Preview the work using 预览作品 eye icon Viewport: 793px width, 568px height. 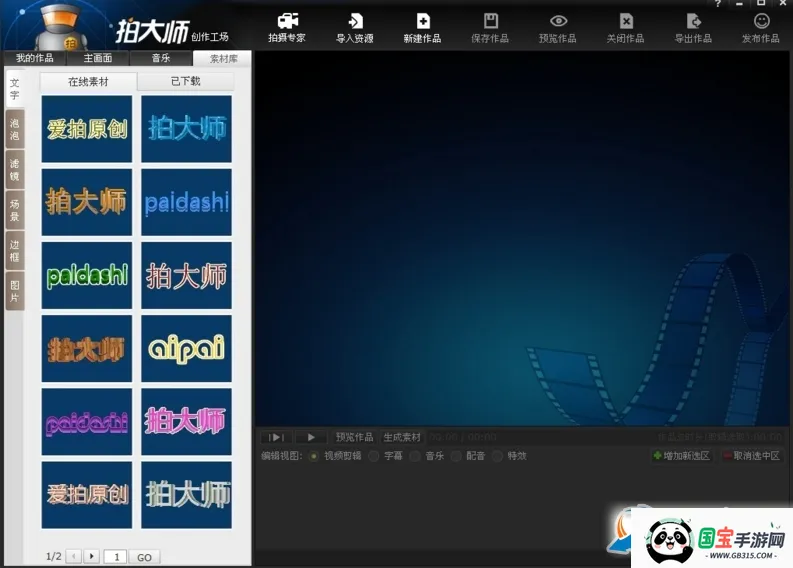click(558, 27)
